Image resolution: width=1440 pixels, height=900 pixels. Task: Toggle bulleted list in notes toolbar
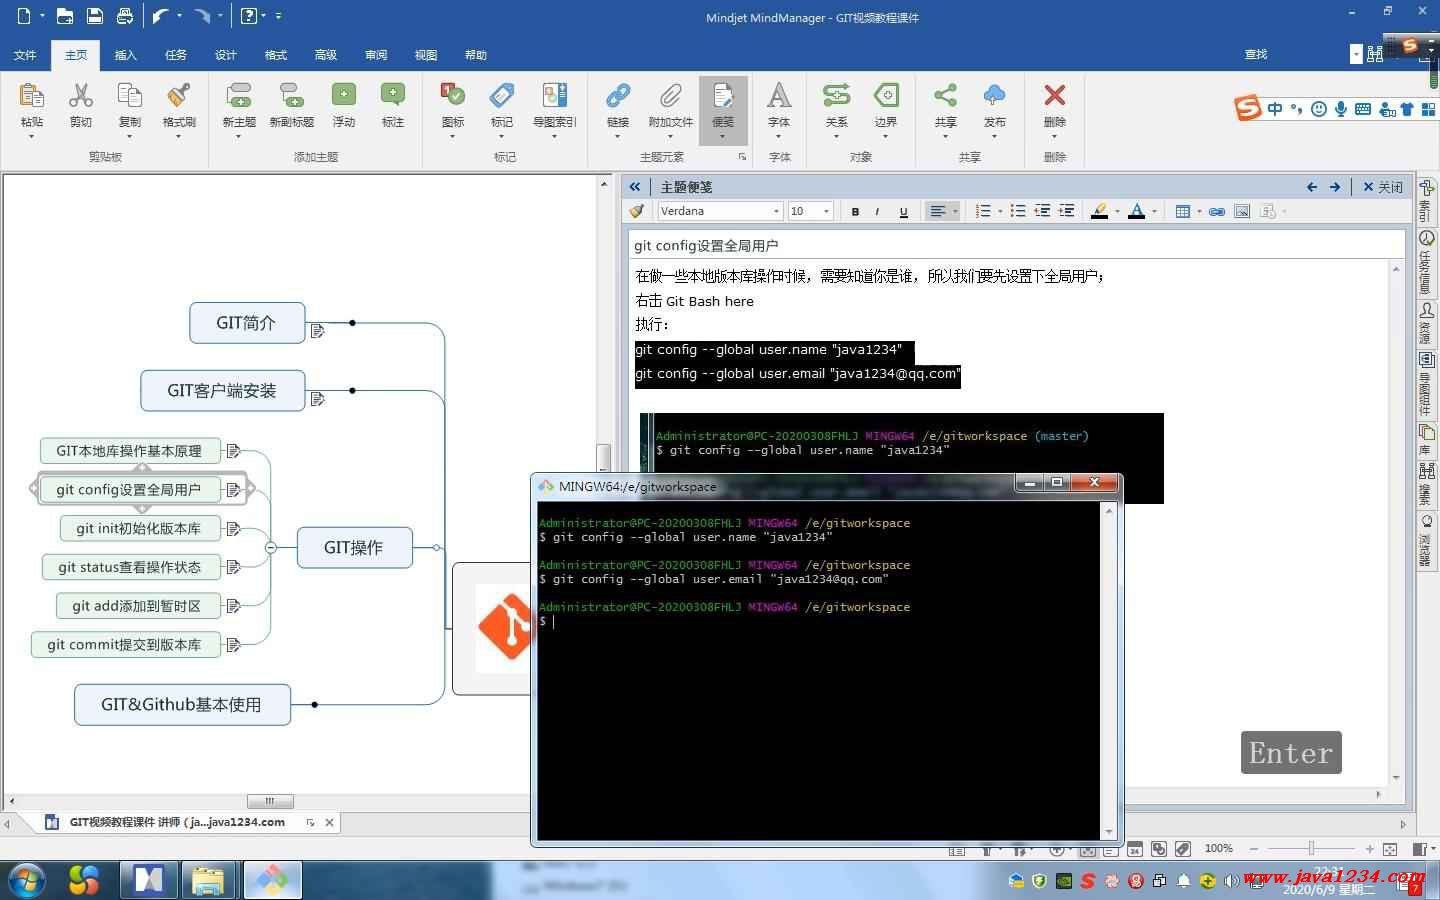point(1017,211)
